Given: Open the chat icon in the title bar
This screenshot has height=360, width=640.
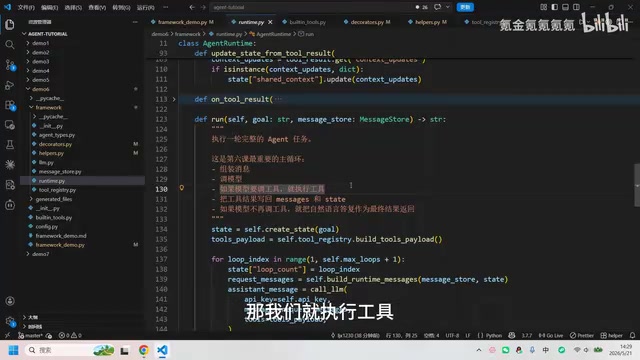Looking at the screenshot, I should 438,7.
